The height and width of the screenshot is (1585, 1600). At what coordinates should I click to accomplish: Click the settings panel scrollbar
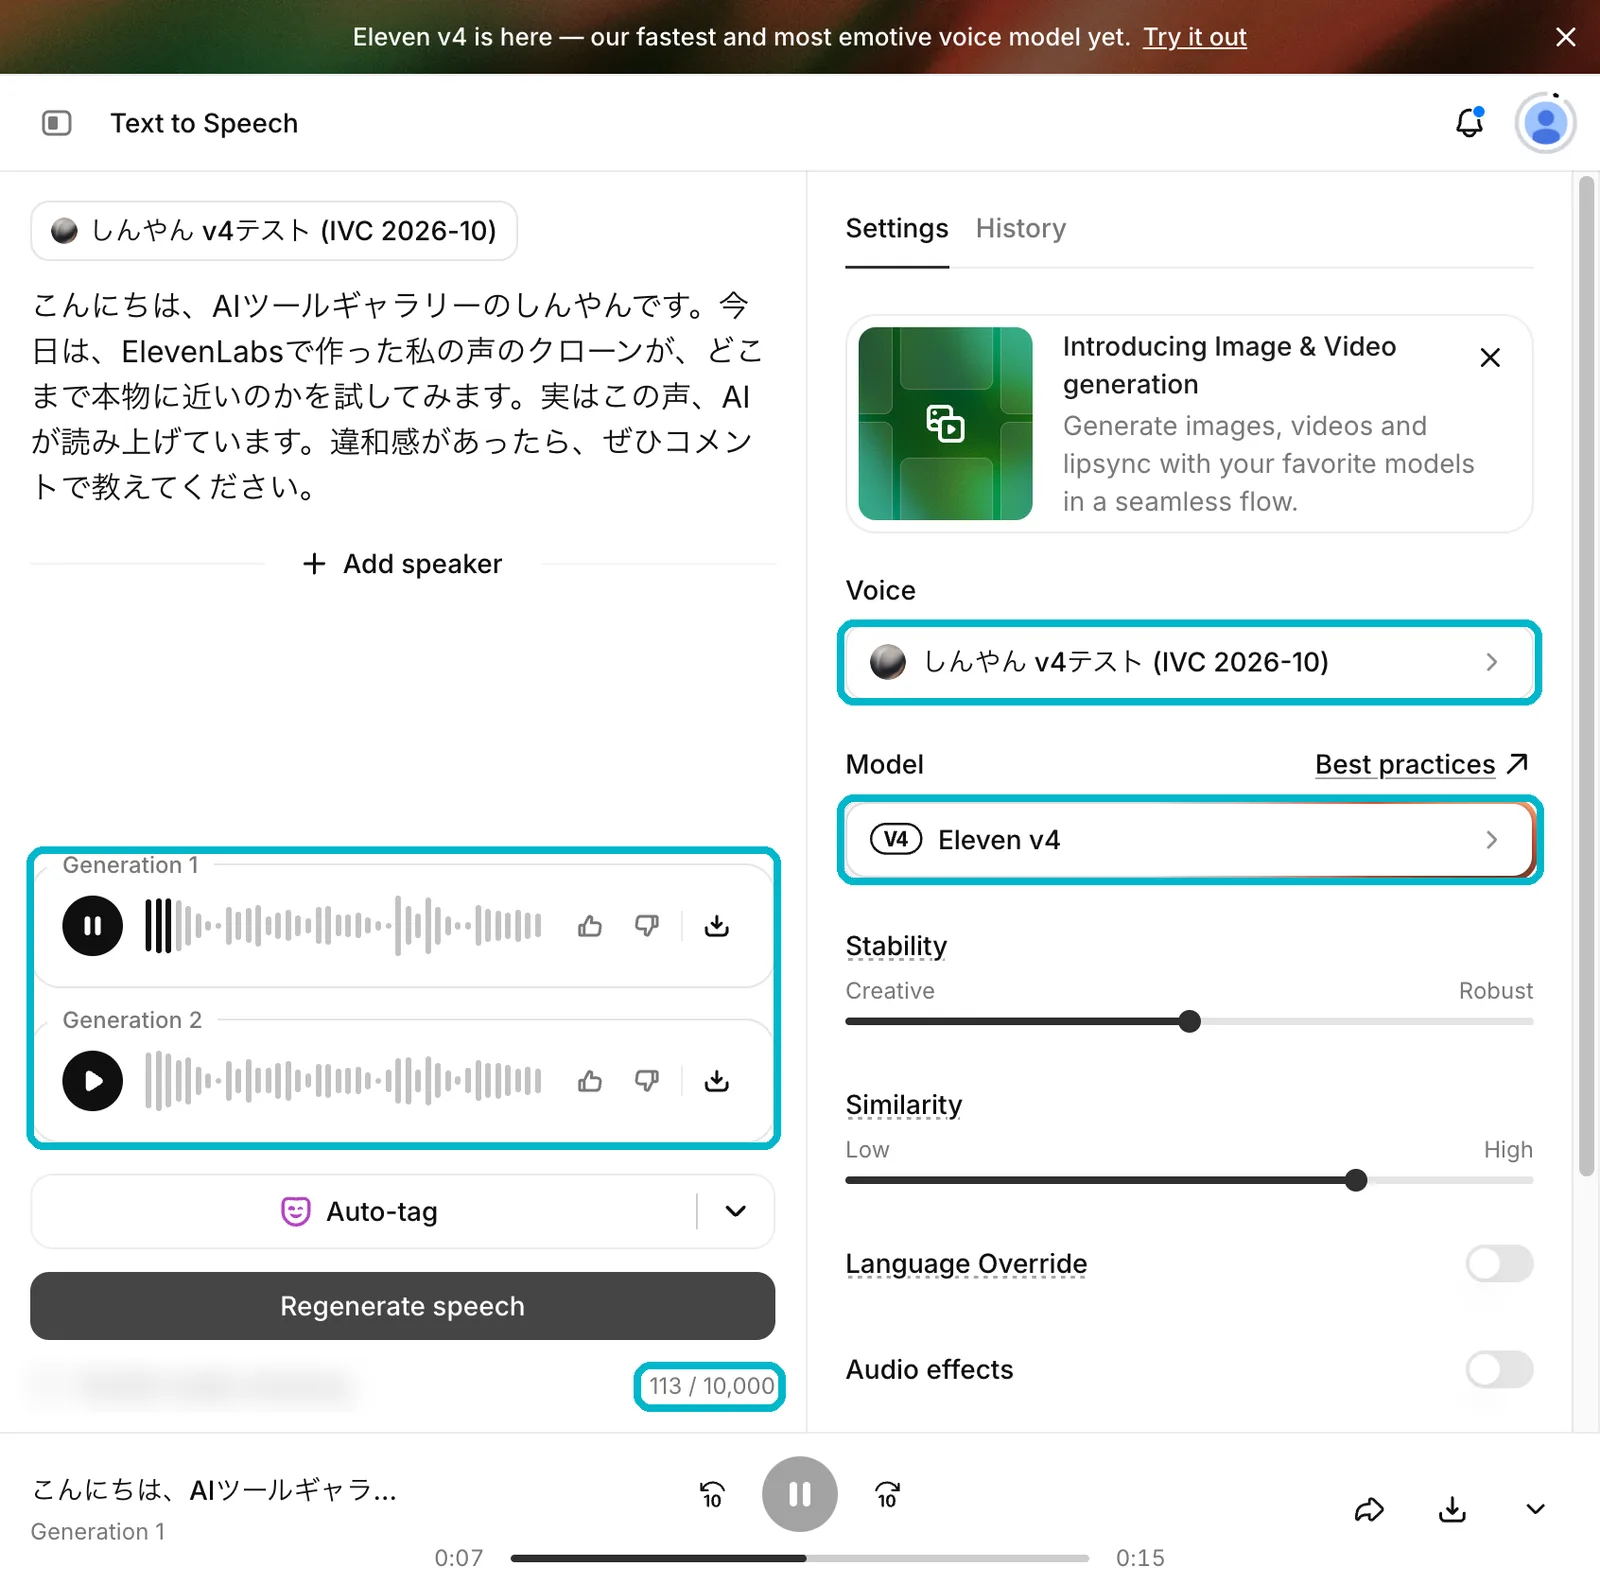1586,677
